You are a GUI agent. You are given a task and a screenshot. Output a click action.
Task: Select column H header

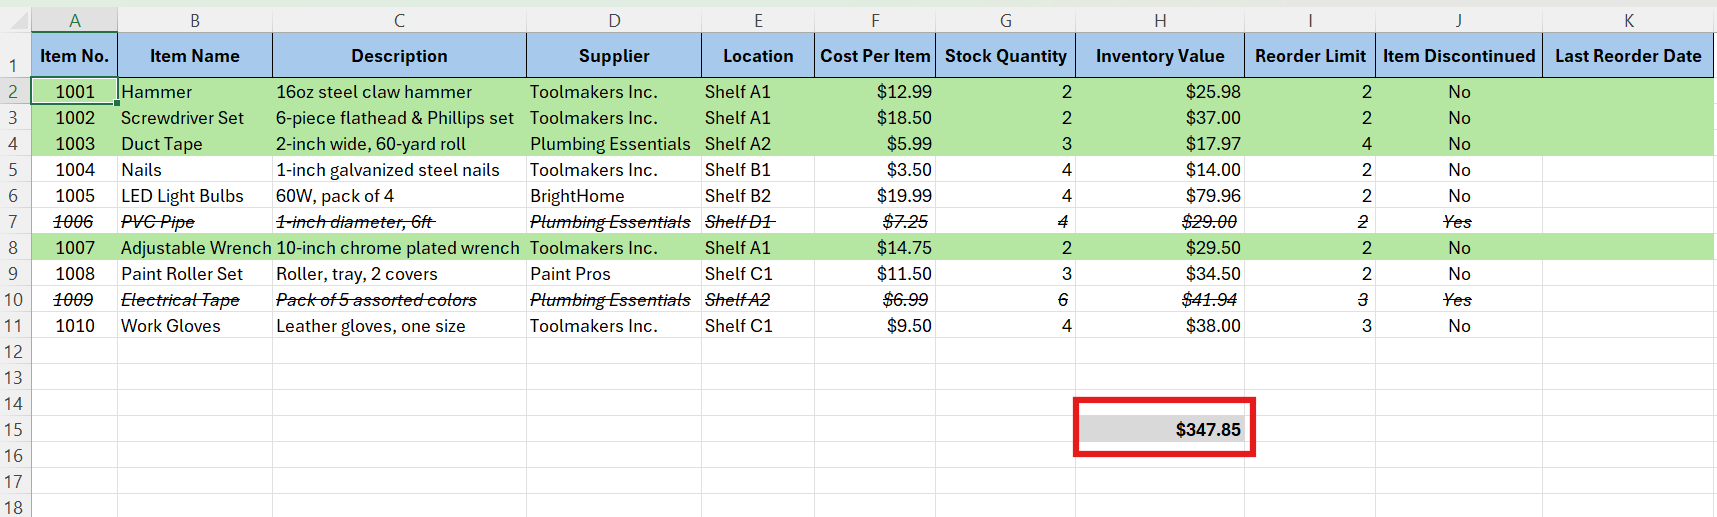[1159, 20]
